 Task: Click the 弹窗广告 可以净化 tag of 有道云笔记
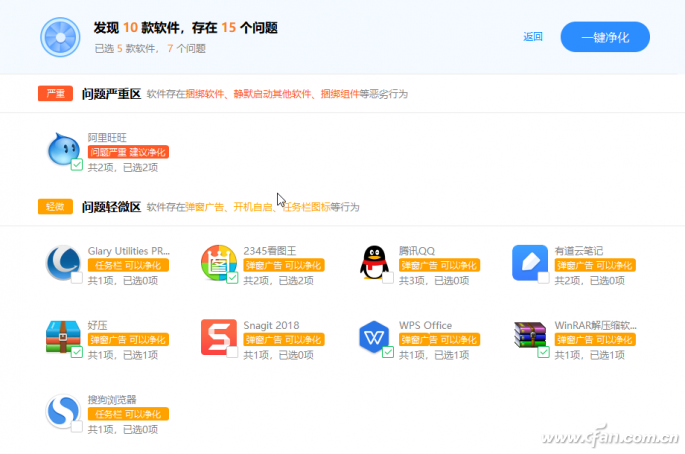point(595,265)
